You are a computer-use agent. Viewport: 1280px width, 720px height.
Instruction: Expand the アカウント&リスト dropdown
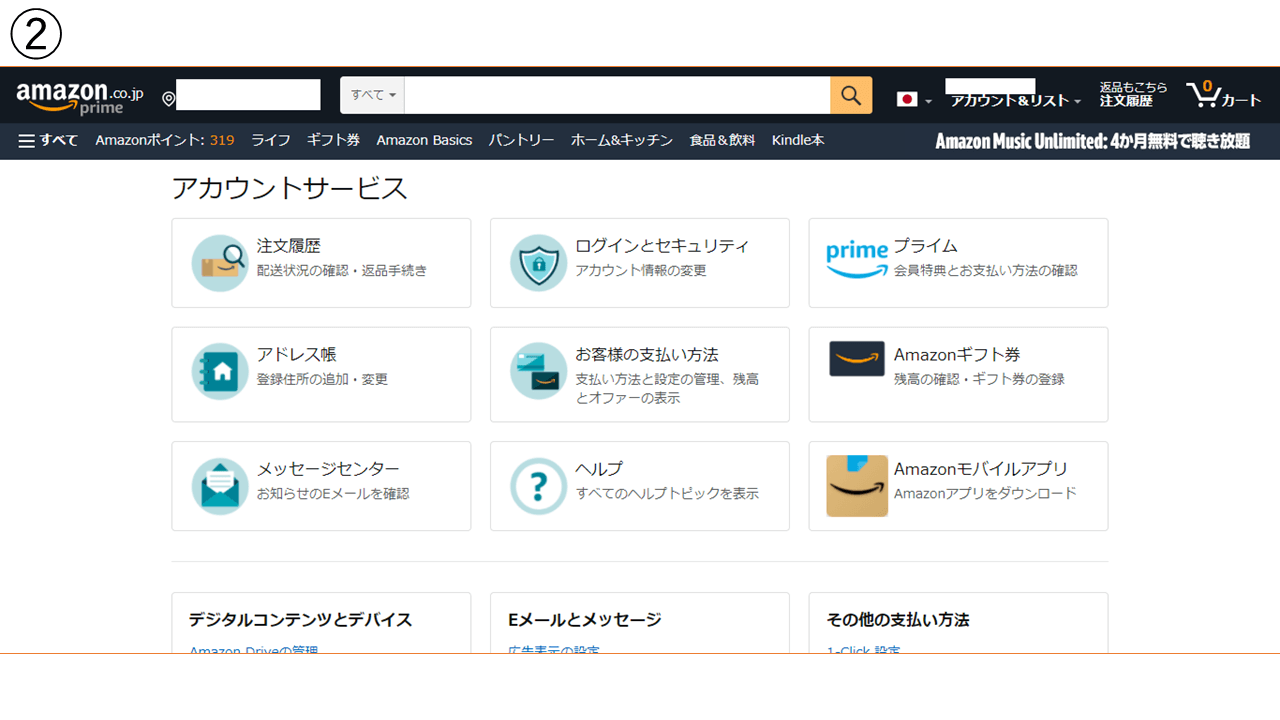pos(1013,101)
